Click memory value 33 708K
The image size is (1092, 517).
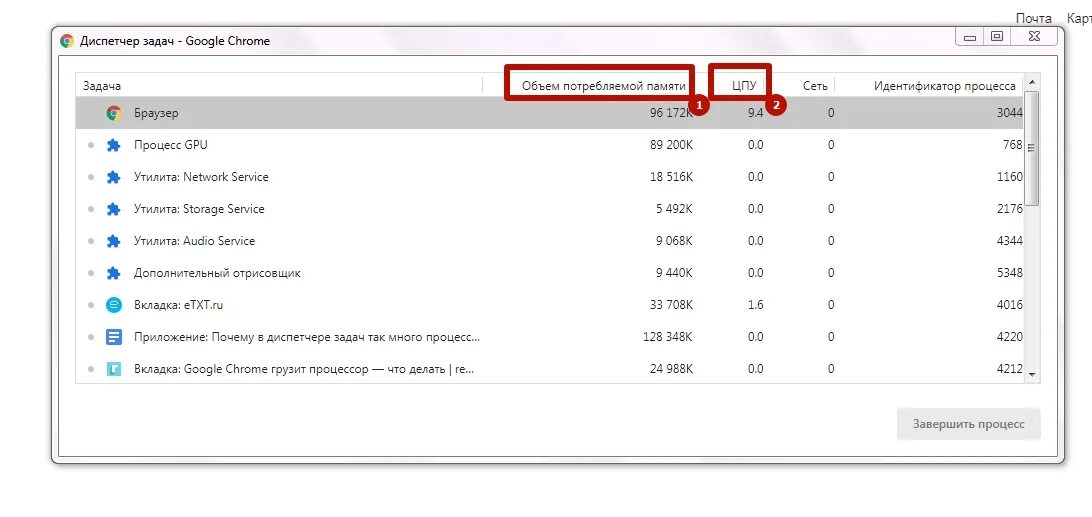point(671,305)
